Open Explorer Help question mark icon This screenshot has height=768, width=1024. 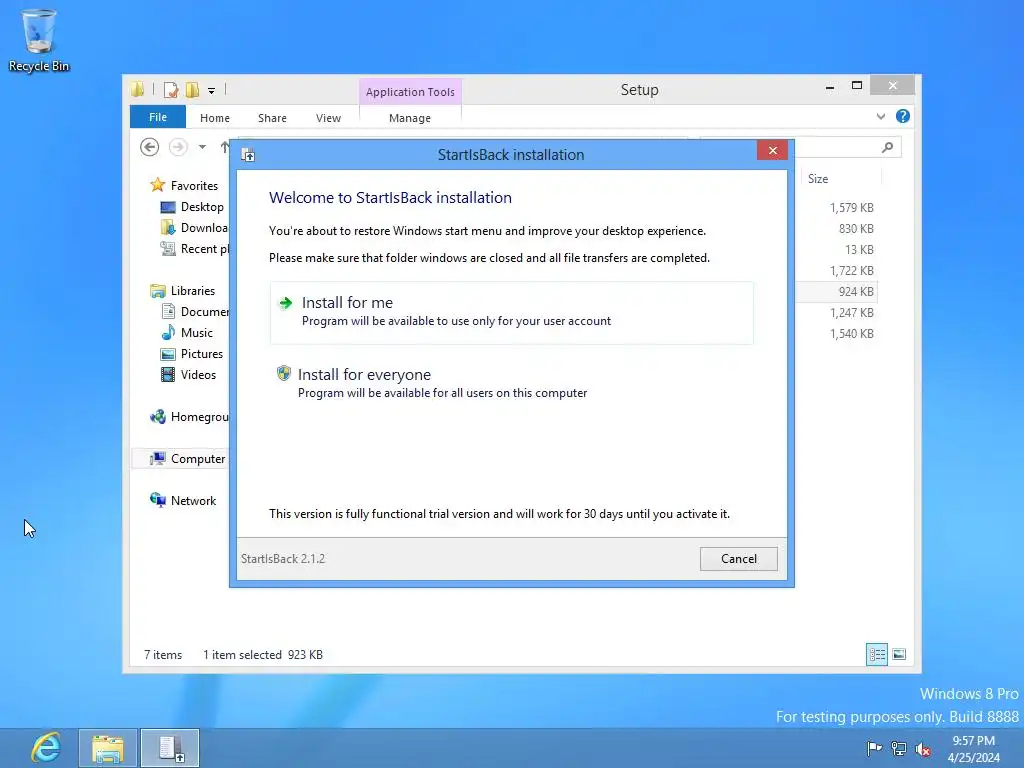[903, 116]
